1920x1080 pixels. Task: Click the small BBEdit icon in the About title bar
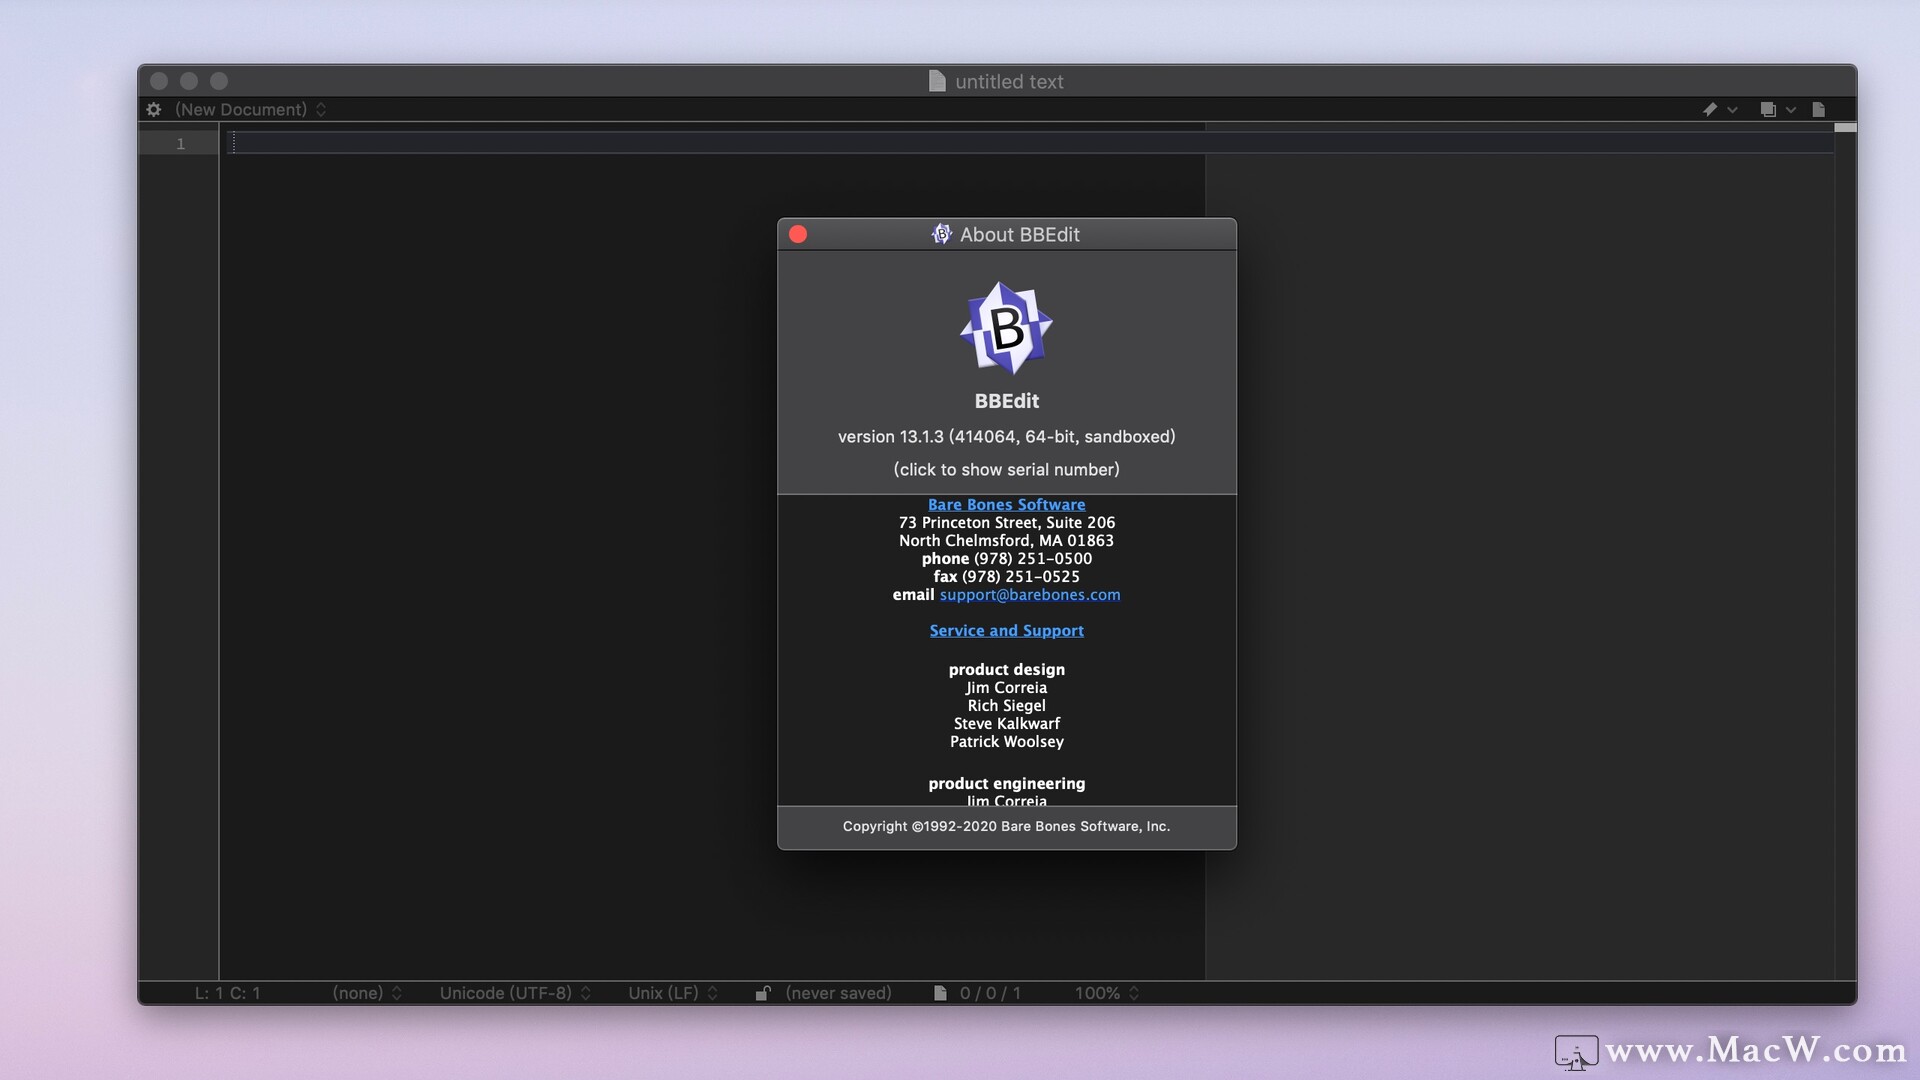click(x=941, y=234)
